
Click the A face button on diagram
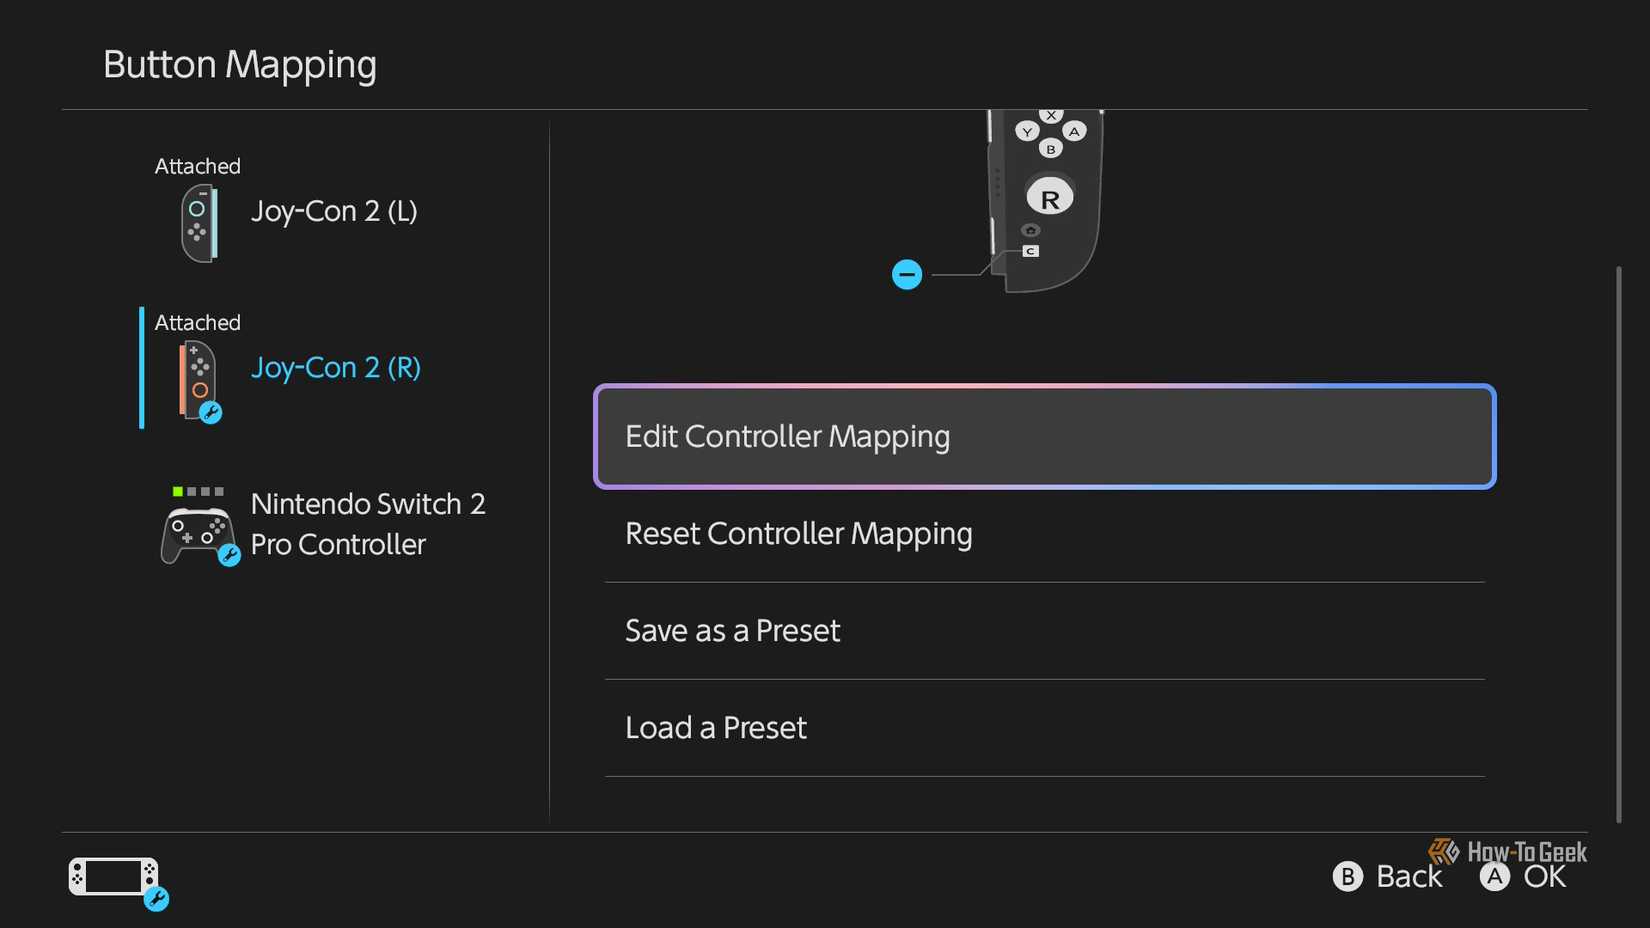(x=1074, y=131)
